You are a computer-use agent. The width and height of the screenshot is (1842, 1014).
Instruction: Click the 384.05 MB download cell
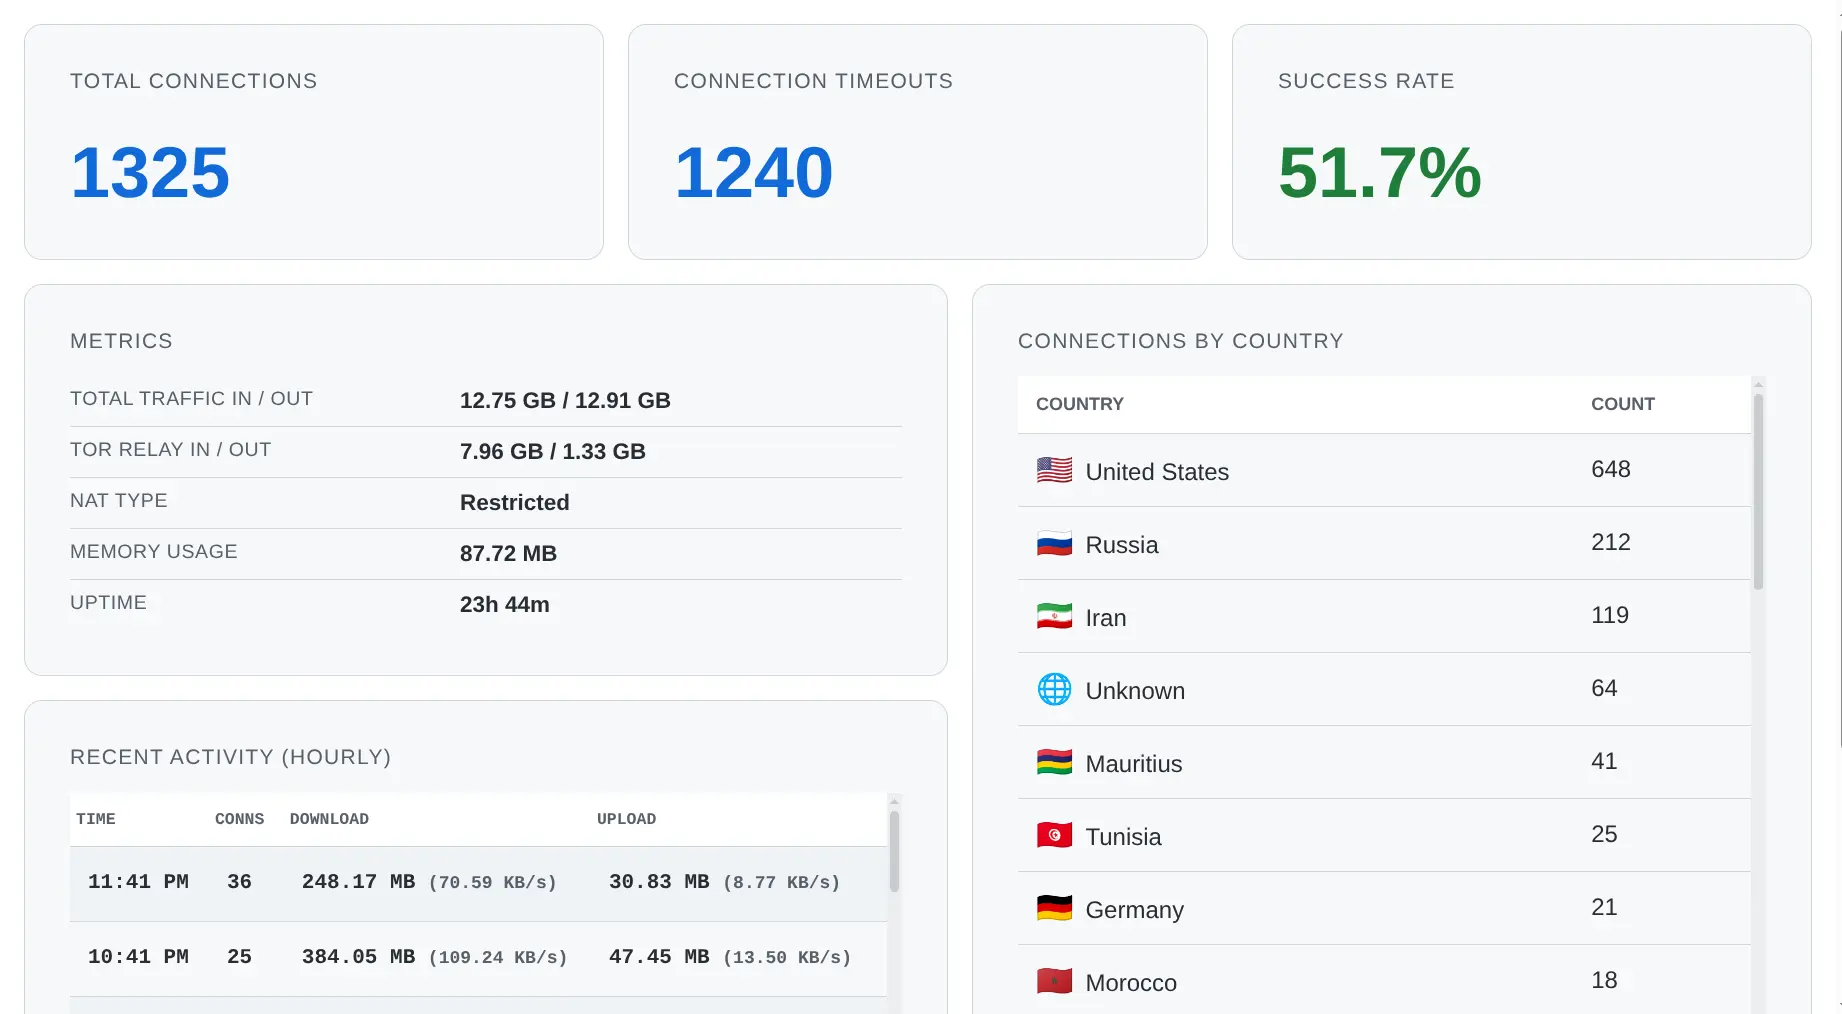(434, 957)
